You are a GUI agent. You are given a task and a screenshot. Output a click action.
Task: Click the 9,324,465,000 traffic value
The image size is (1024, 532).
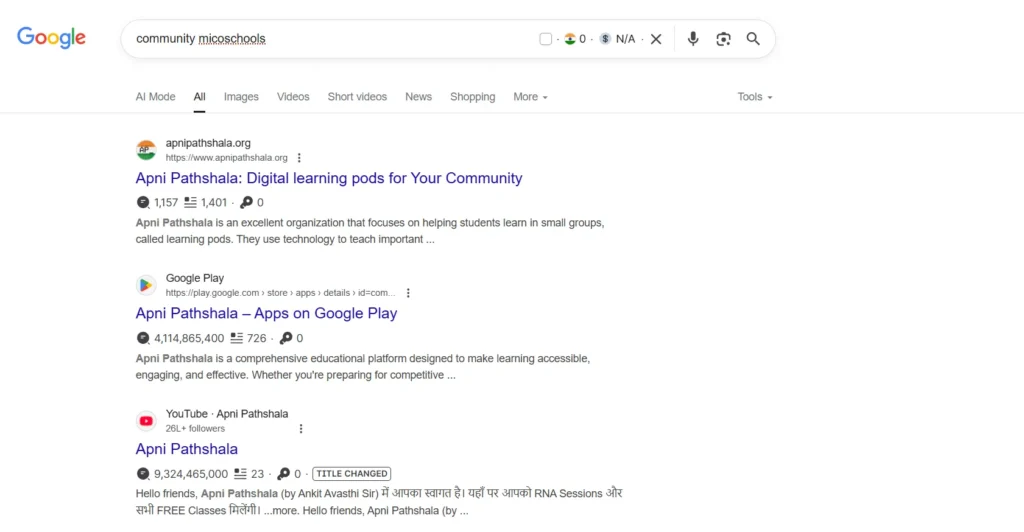(x=191, y=474)
